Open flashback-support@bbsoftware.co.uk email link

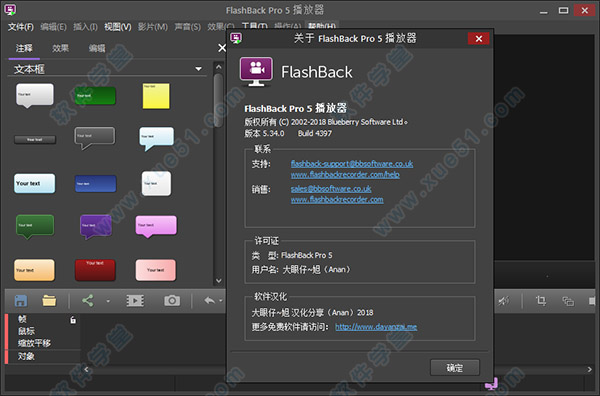pos(352,164)
